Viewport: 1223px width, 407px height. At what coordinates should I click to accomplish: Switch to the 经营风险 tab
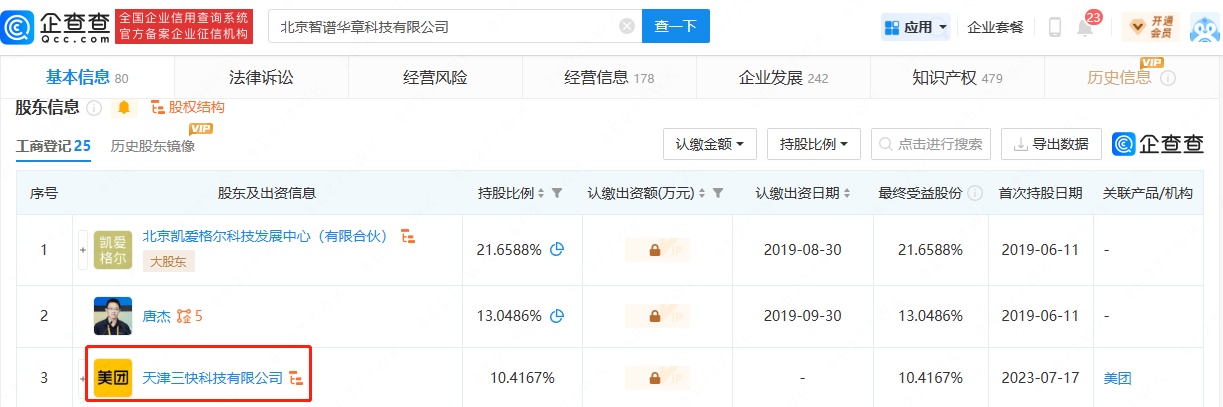(435, 78)
